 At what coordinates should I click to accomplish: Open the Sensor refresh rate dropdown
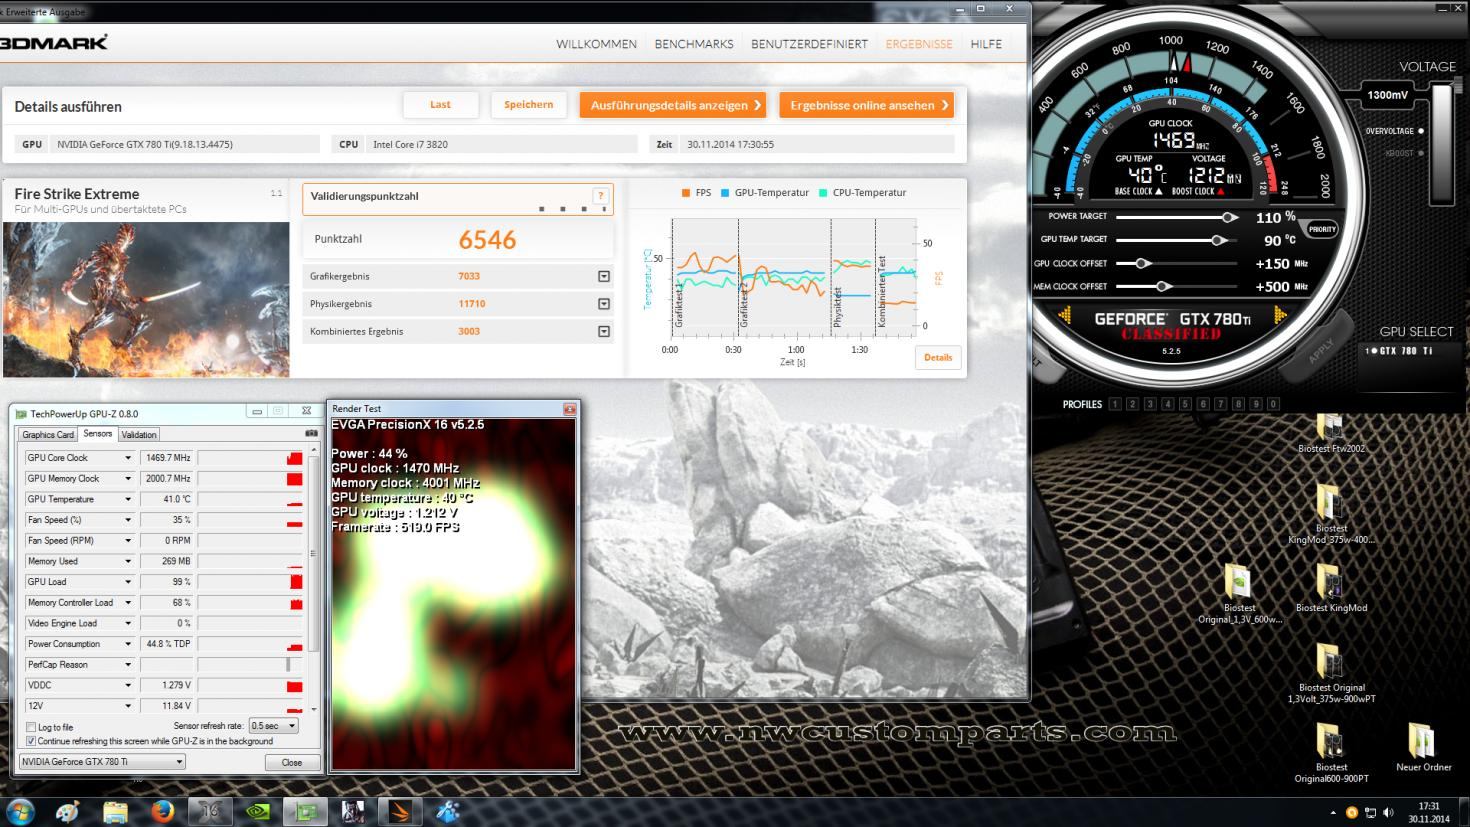(x=273, y=726)
